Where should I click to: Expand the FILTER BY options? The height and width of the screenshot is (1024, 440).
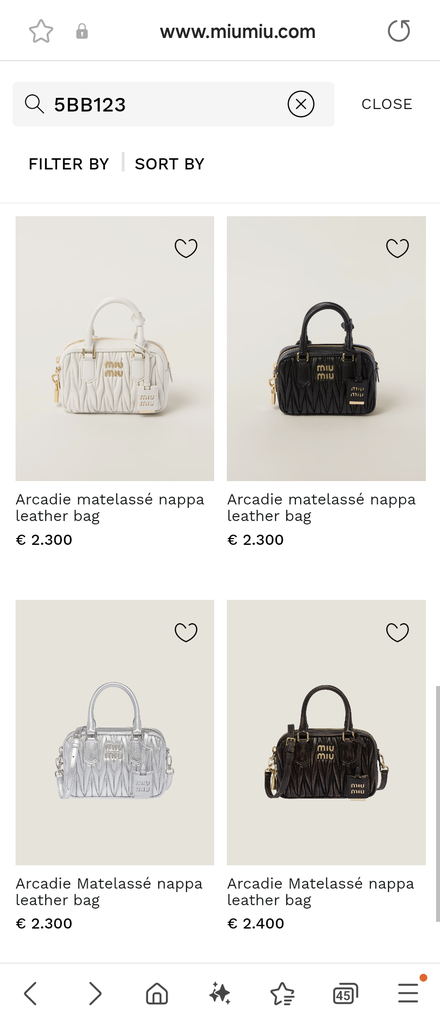tap(69, 164)
